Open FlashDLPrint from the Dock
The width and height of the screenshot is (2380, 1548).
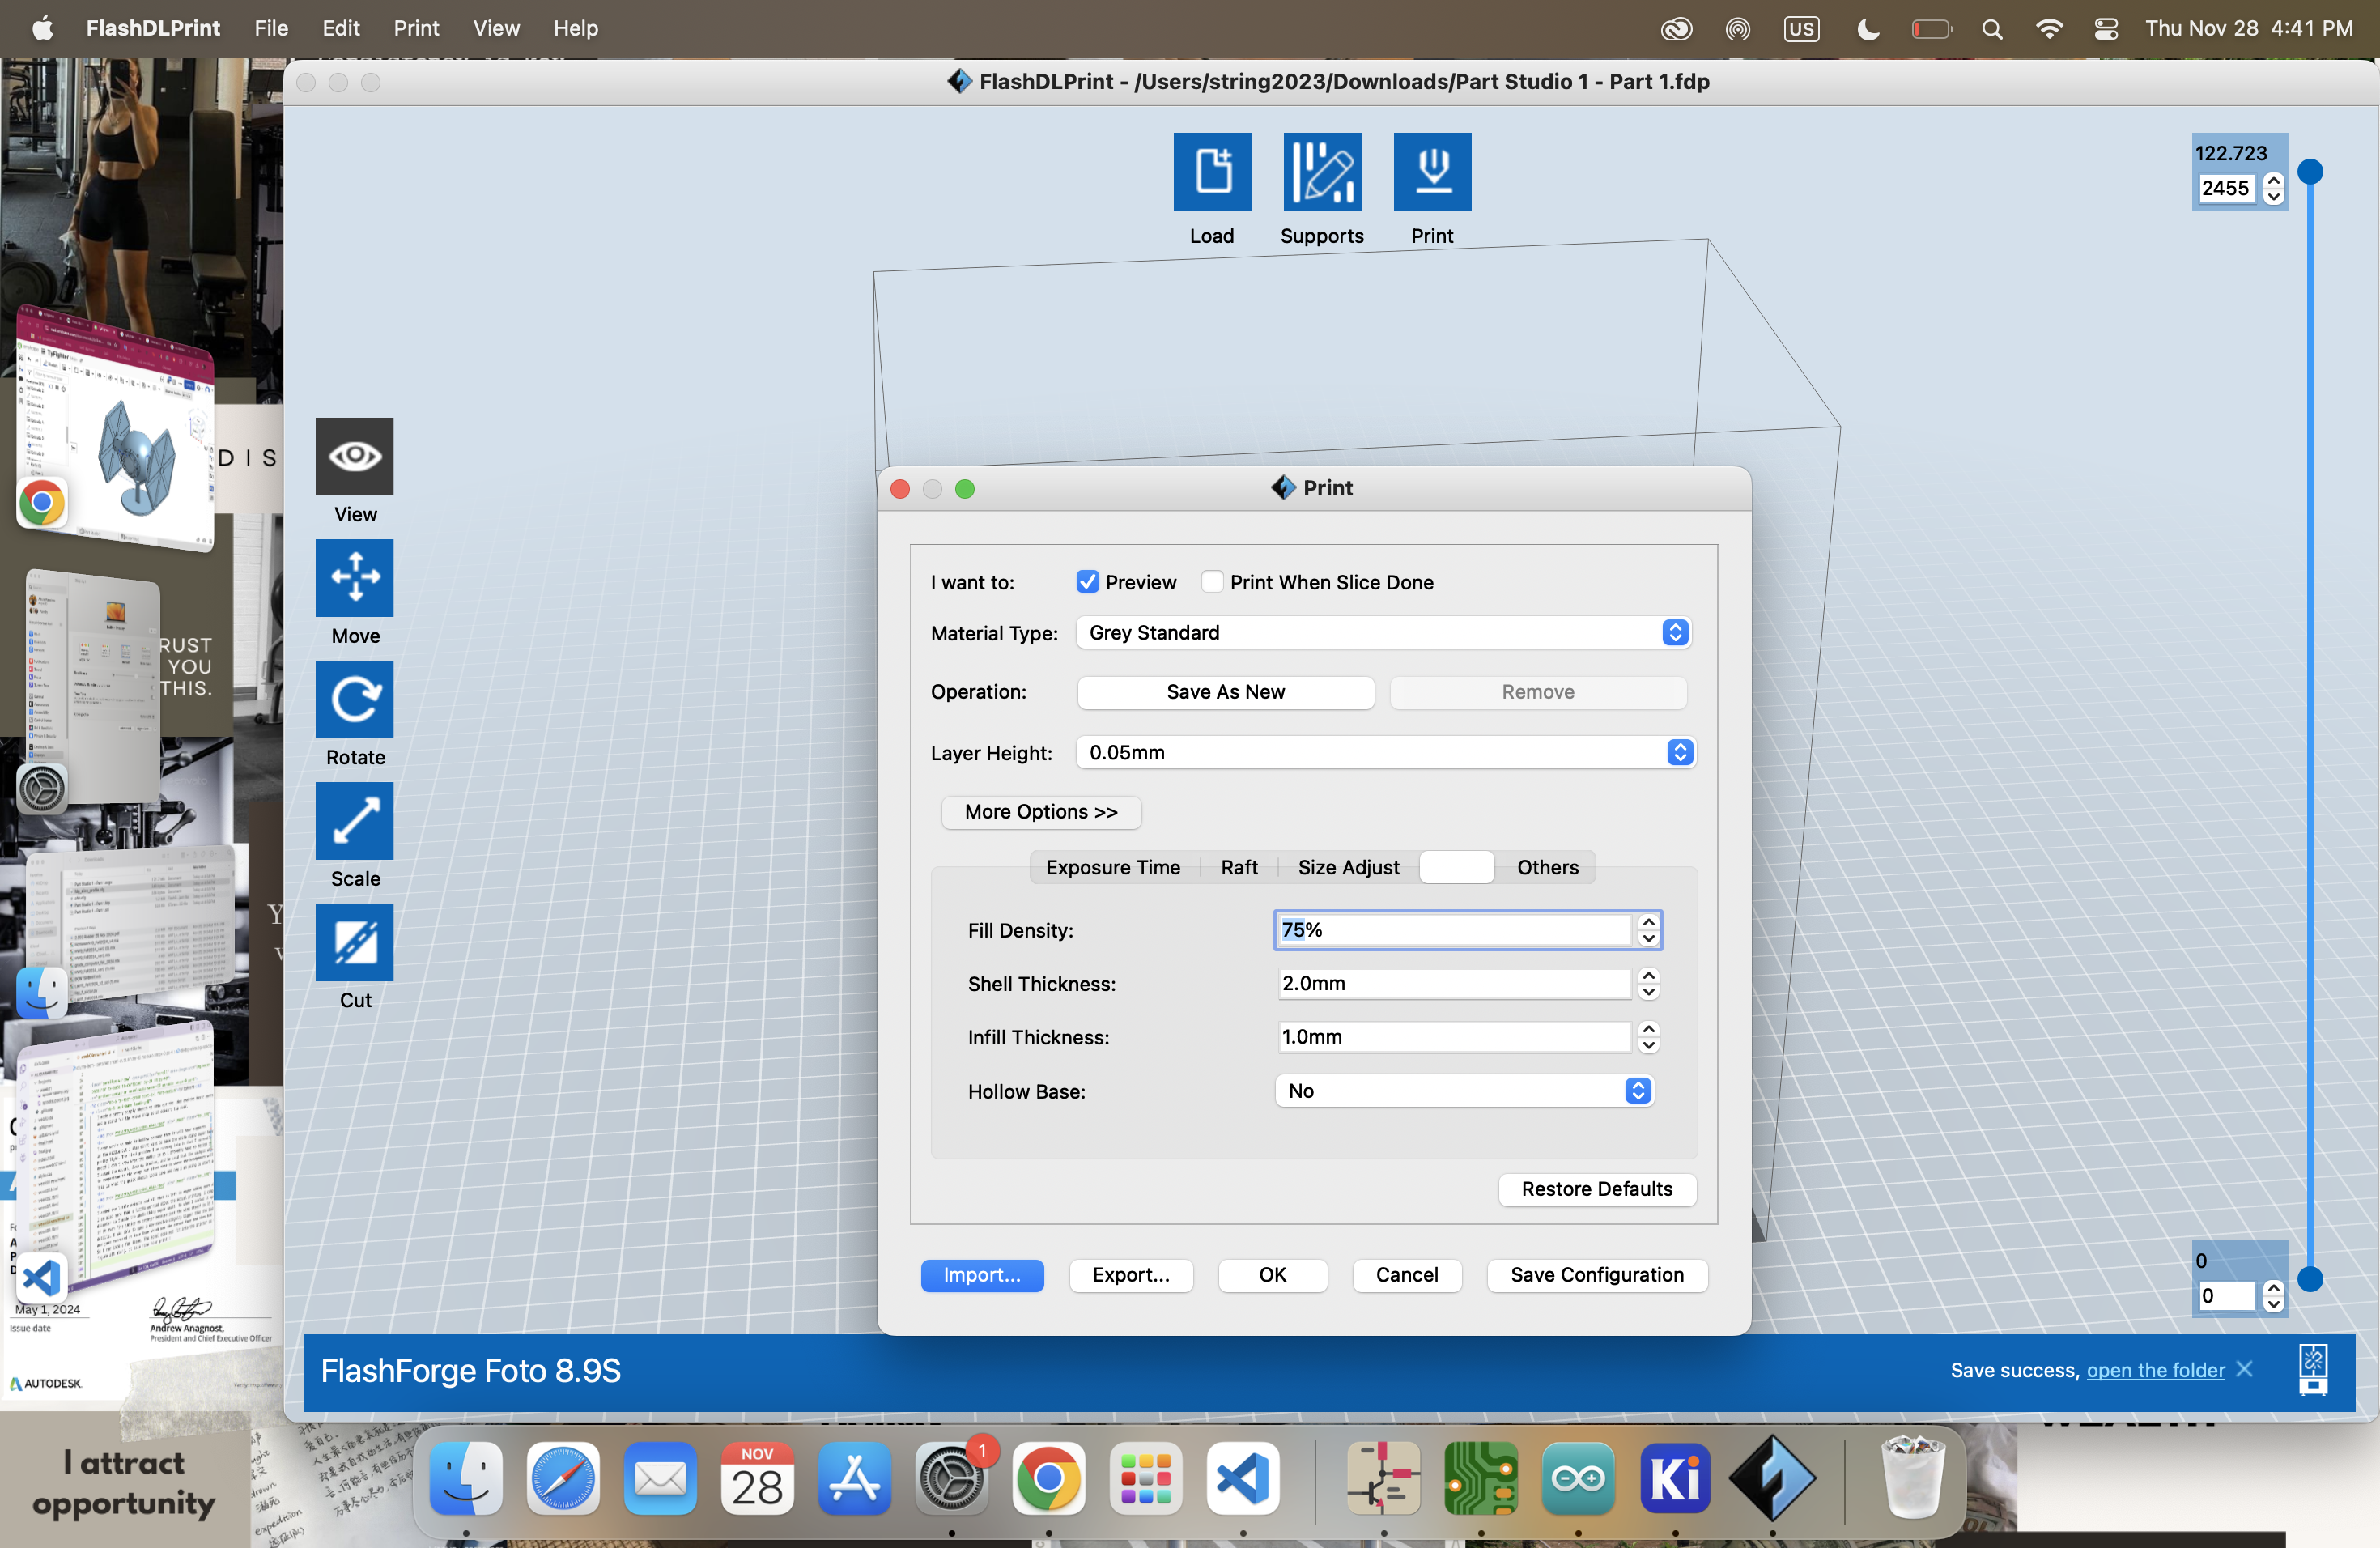click(x=1772, y=1478)
